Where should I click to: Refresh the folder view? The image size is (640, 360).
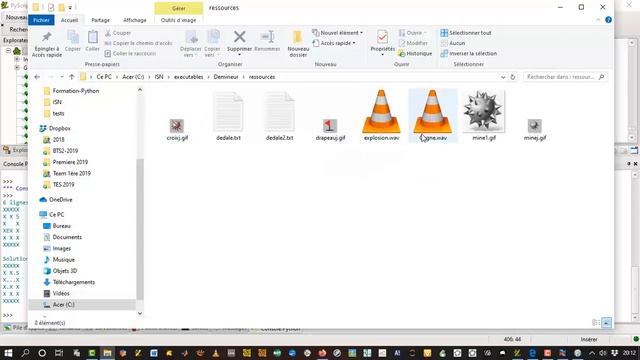coord(513,77)
